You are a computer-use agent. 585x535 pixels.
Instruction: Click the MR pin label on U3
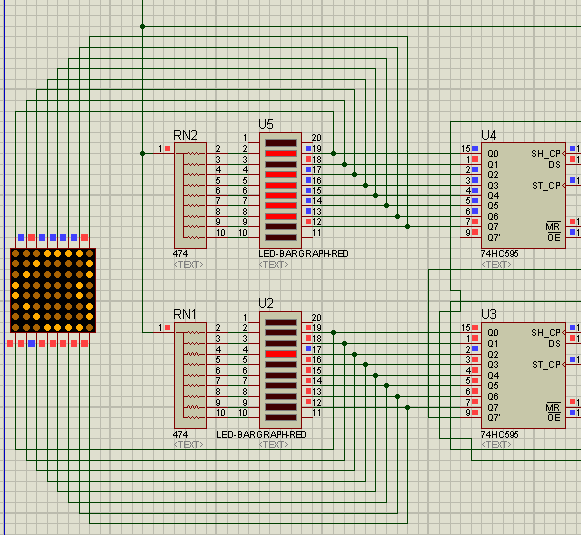553,407
